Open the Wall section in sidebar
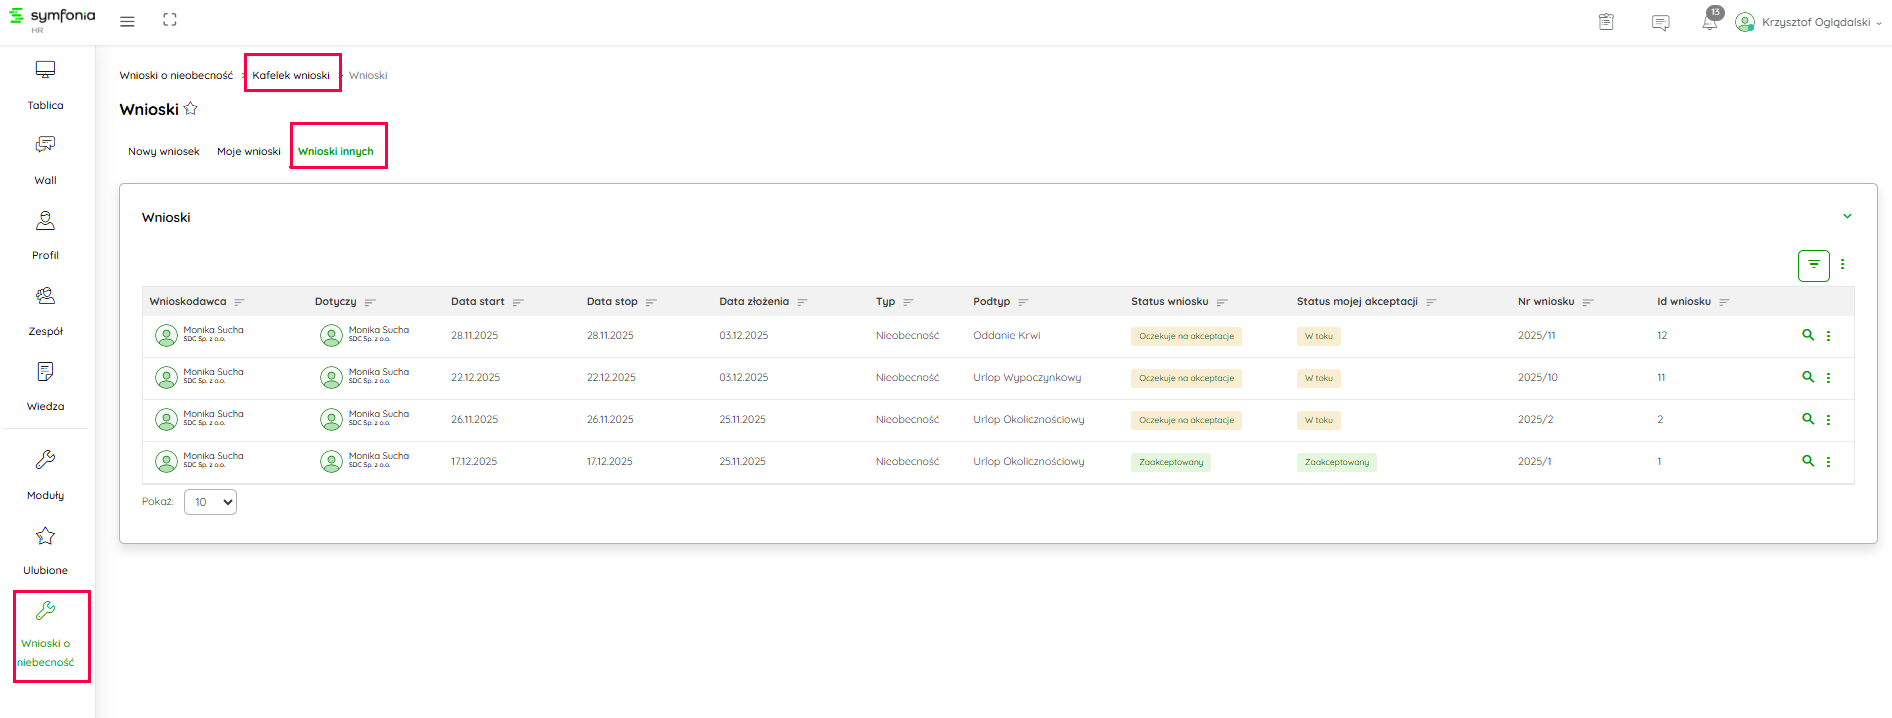The height and width of the screenshot is (718, 1892). click(x=45, y=145)
